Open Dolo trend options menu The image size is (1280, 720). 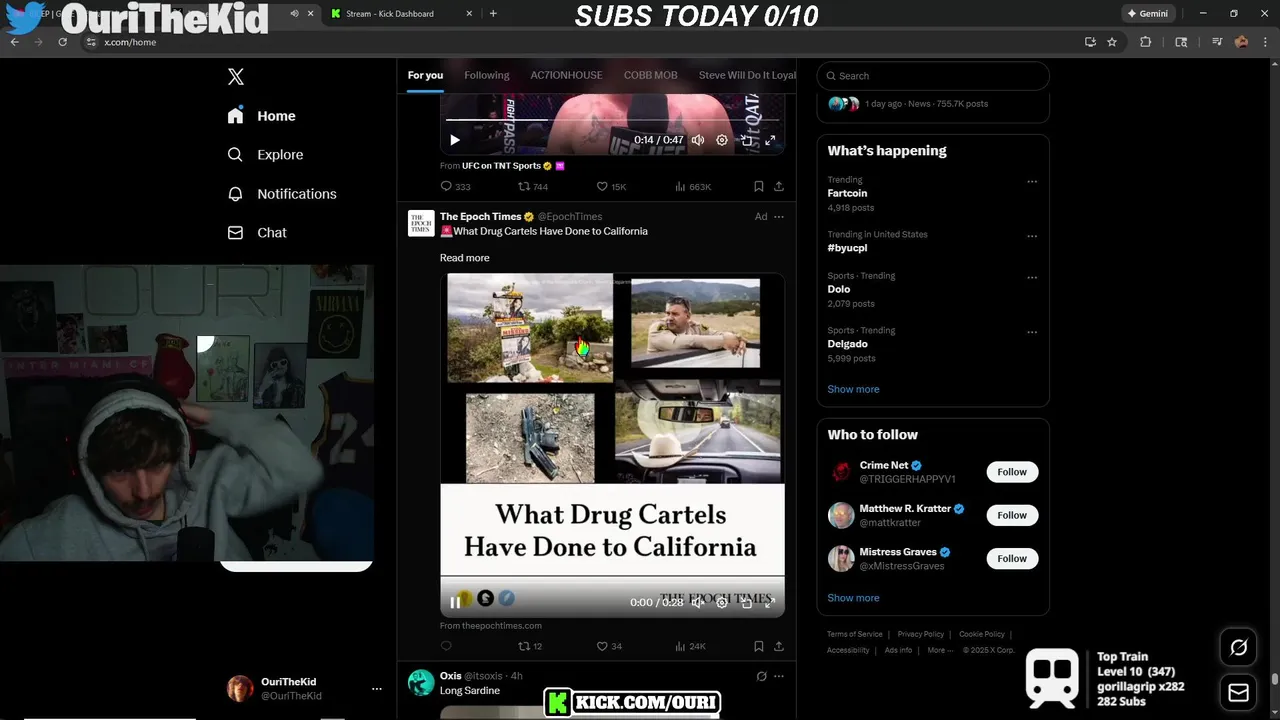click(x=1032, y=277)
